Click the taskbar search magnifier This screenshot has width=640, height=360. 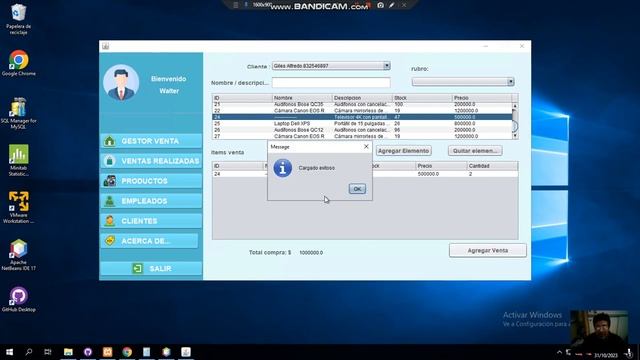pos(29,352)
